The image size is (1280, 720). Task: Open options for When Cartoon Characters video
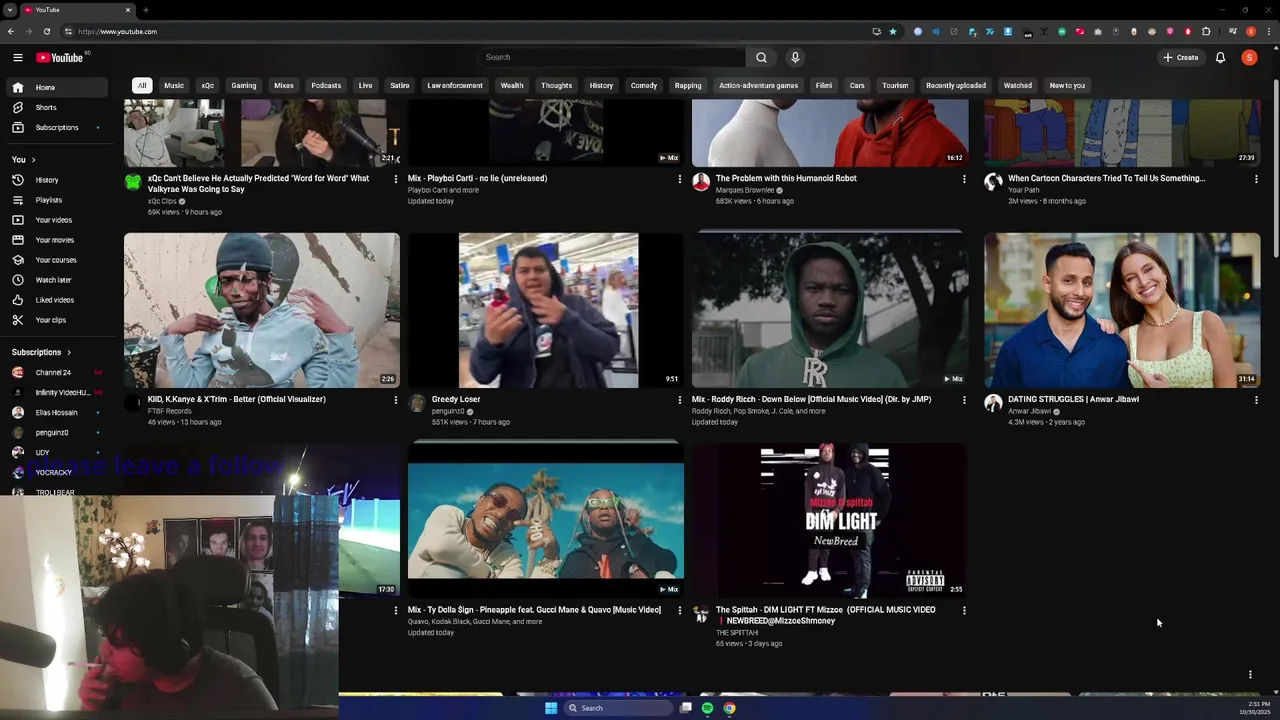[x=1256, y=179]
